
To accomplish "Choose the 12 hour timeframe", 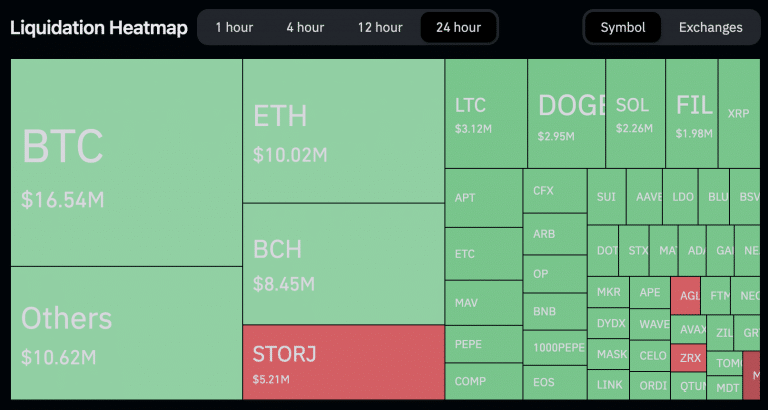I will coord(380,27).
